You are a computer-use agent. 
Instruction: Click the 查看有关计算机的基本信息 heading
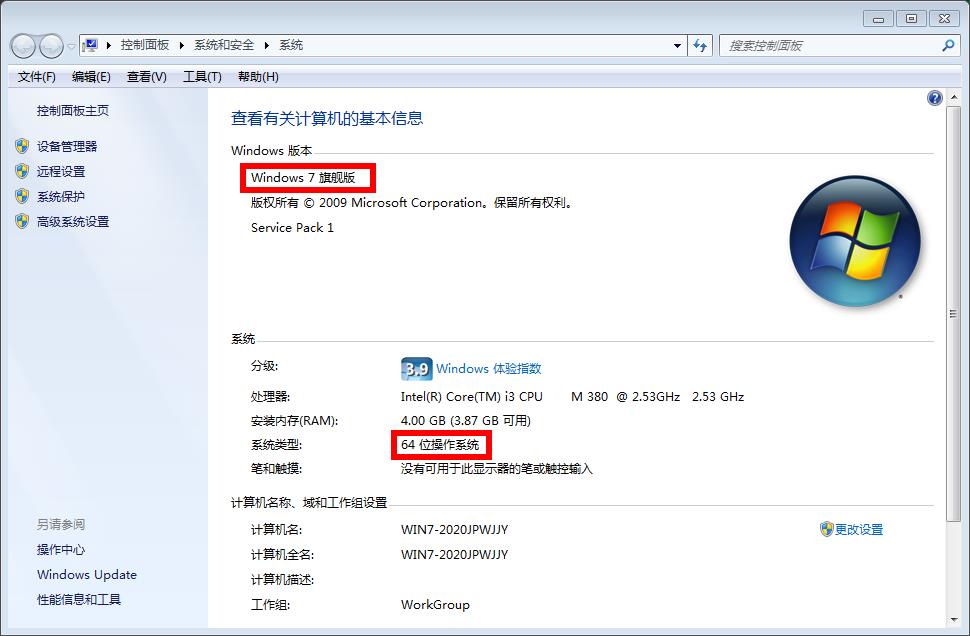[x=327, y=118]
